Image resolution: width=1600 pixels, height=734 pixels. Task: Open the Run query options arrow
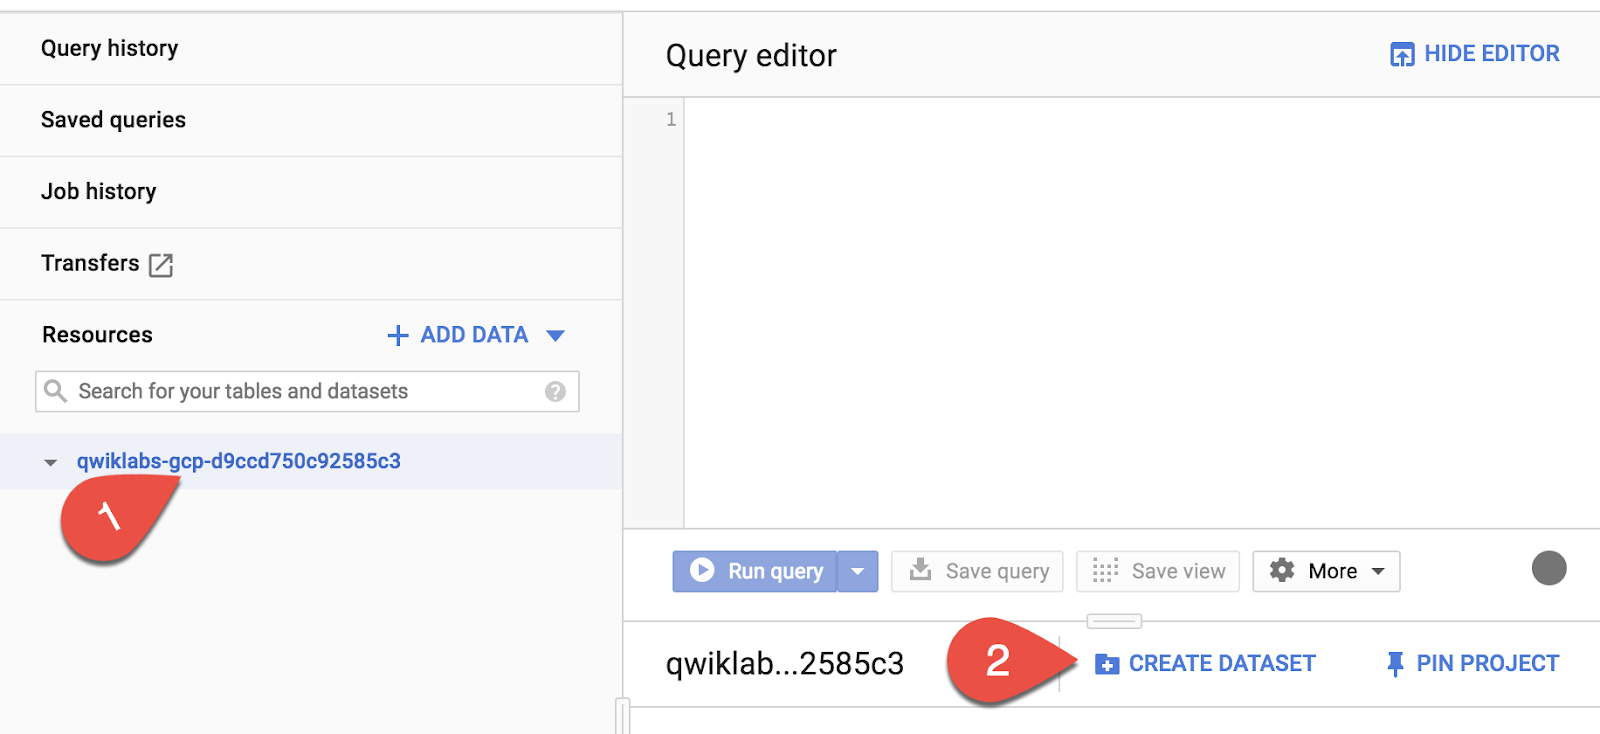tap(857, 571)
